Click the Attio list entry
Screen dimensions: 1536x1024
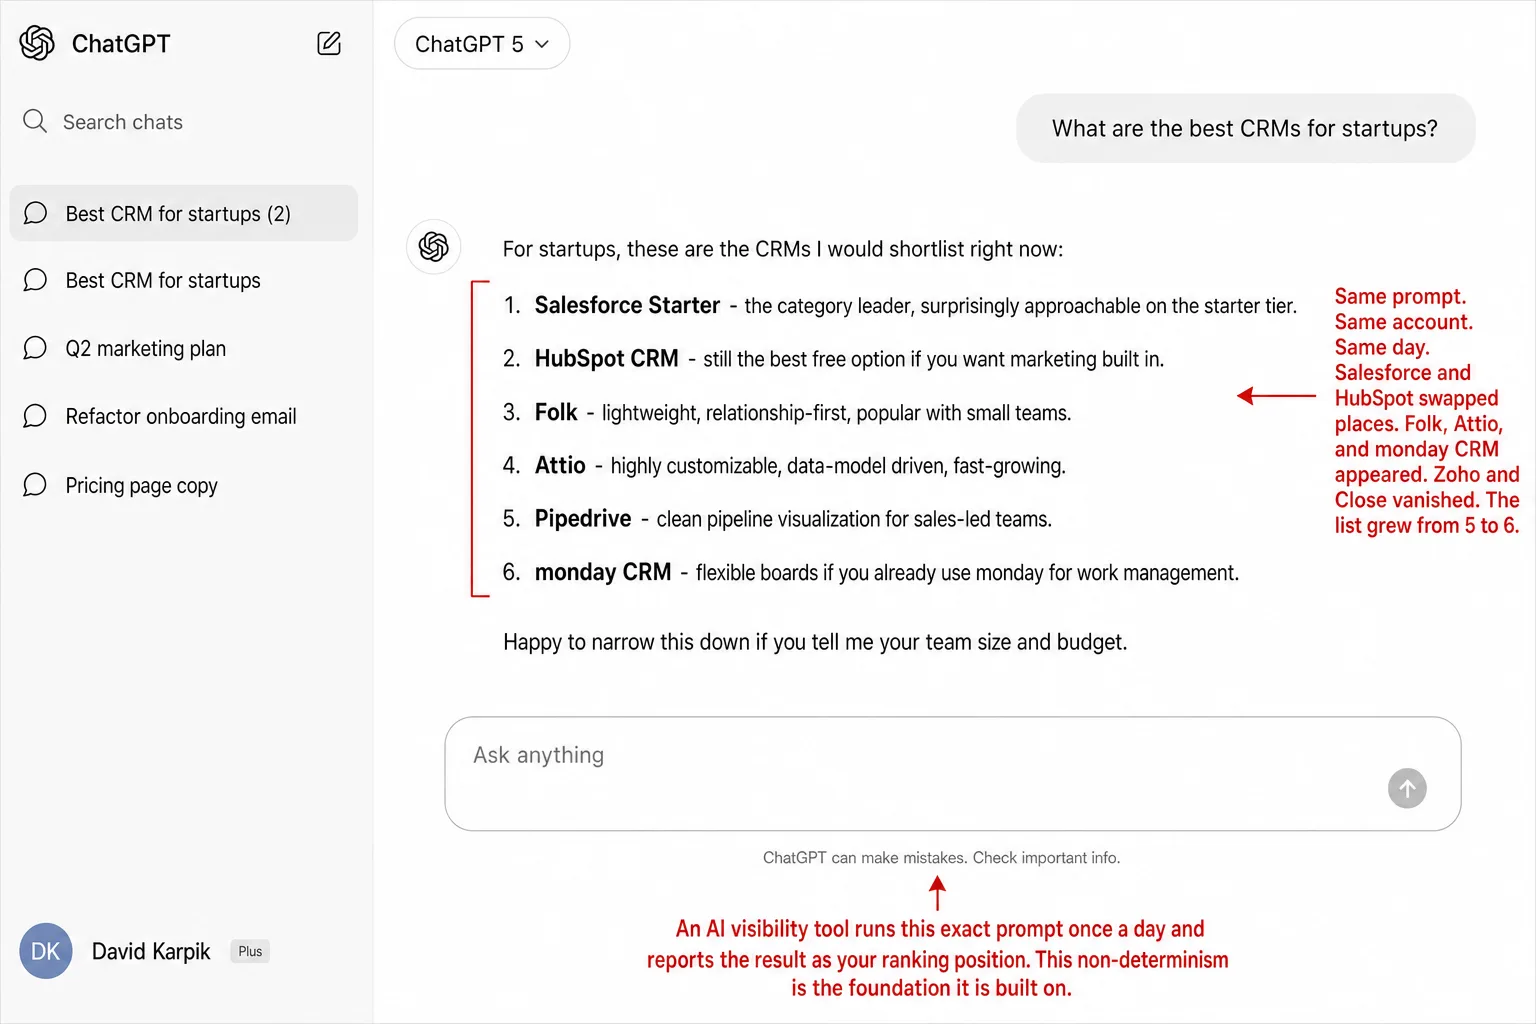[x=784, y=465]
